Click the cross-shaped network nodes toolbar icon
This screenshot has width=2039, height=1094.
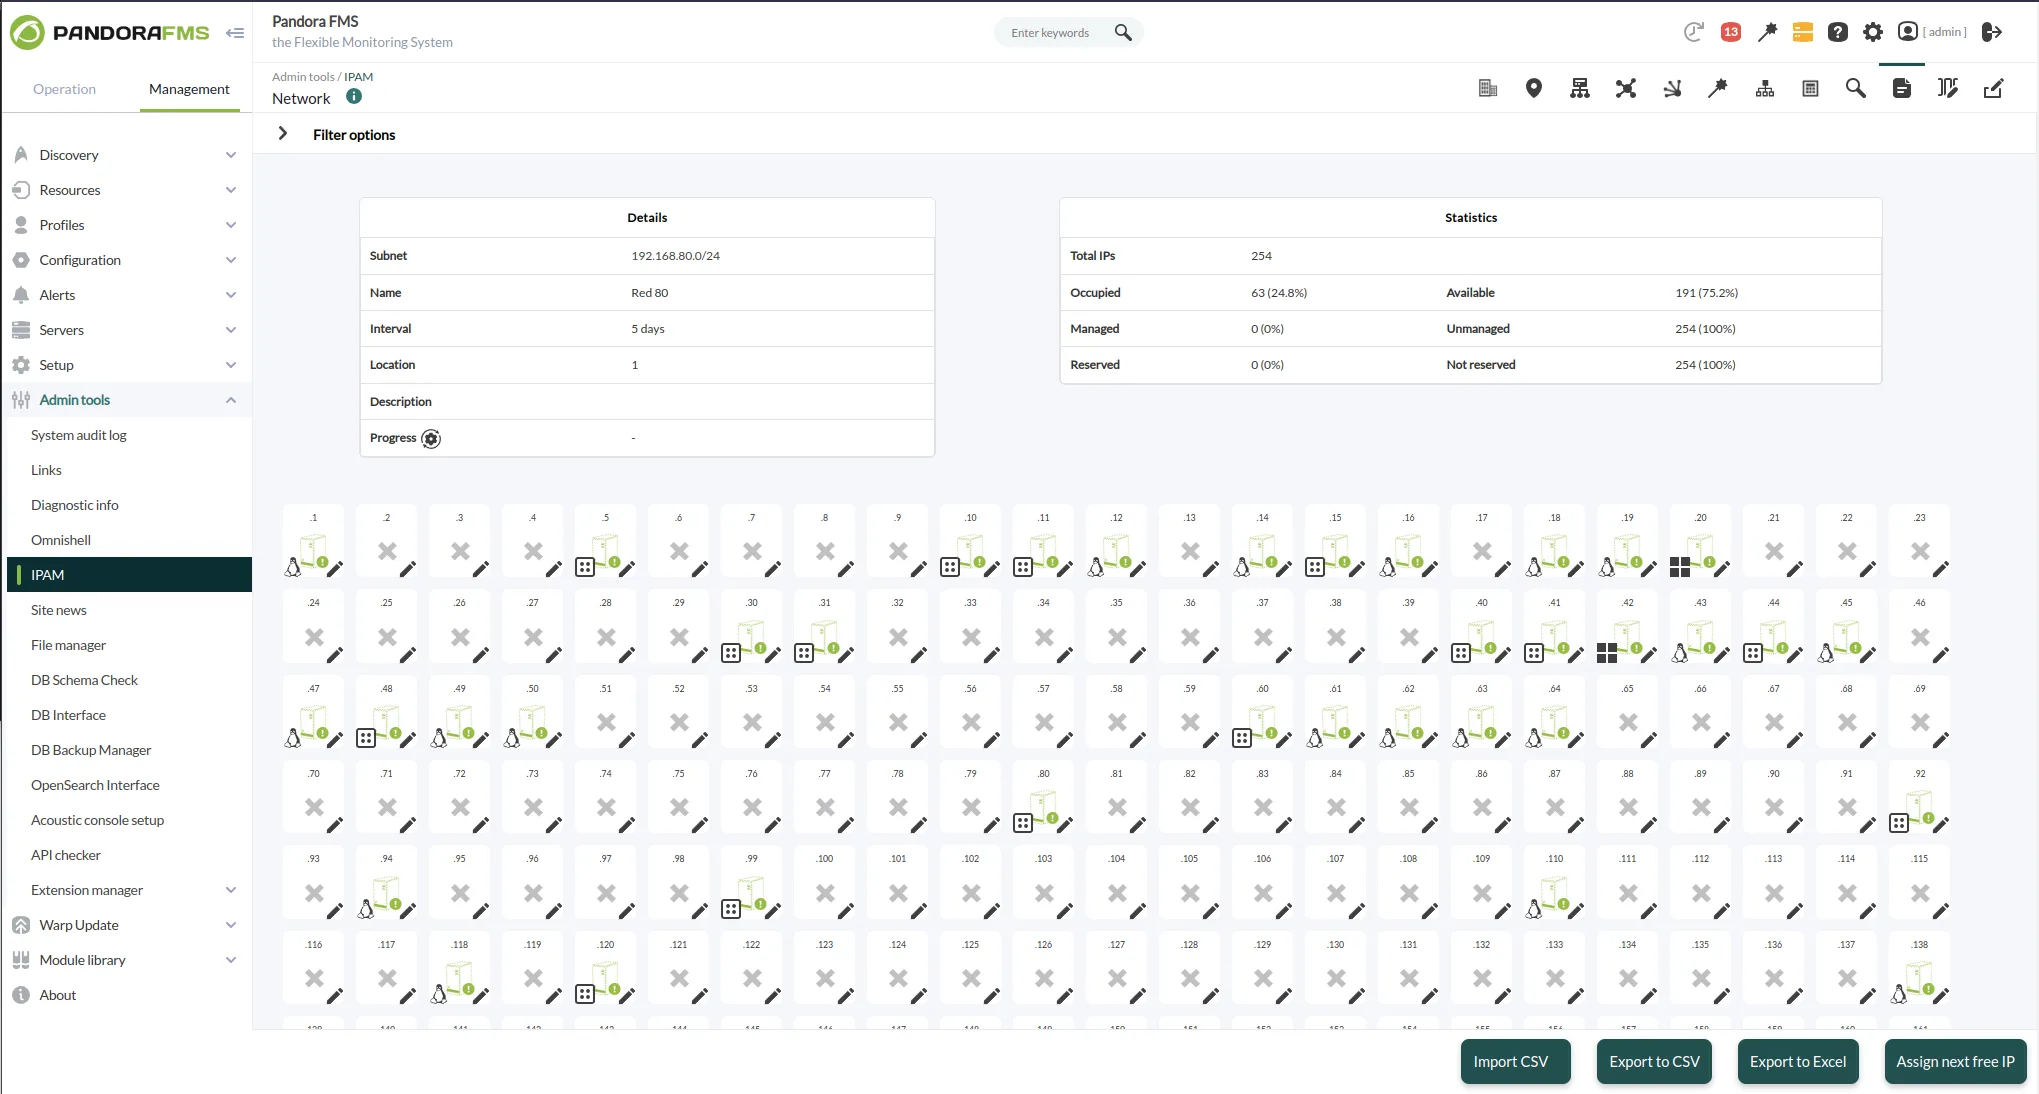point(1626,88)
